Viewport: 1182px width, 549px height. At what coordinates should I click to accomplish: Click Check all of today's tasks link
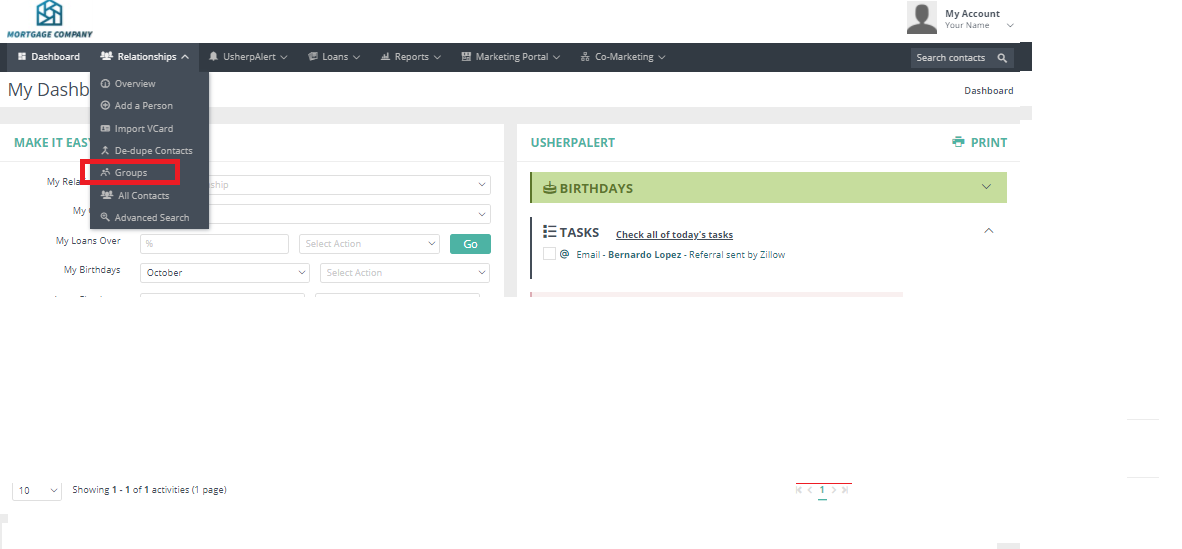674,235
